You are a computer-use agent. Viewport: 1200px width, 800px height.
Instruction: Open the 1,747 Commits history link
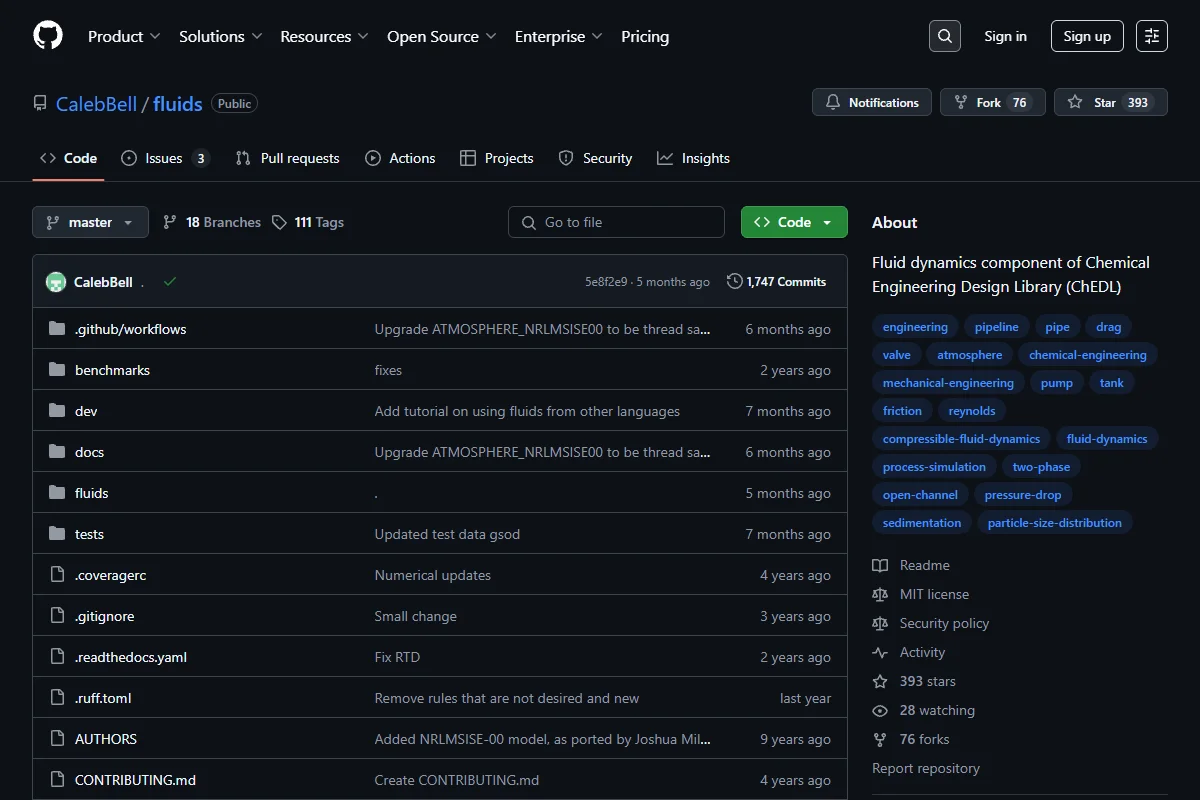(777, 282)
